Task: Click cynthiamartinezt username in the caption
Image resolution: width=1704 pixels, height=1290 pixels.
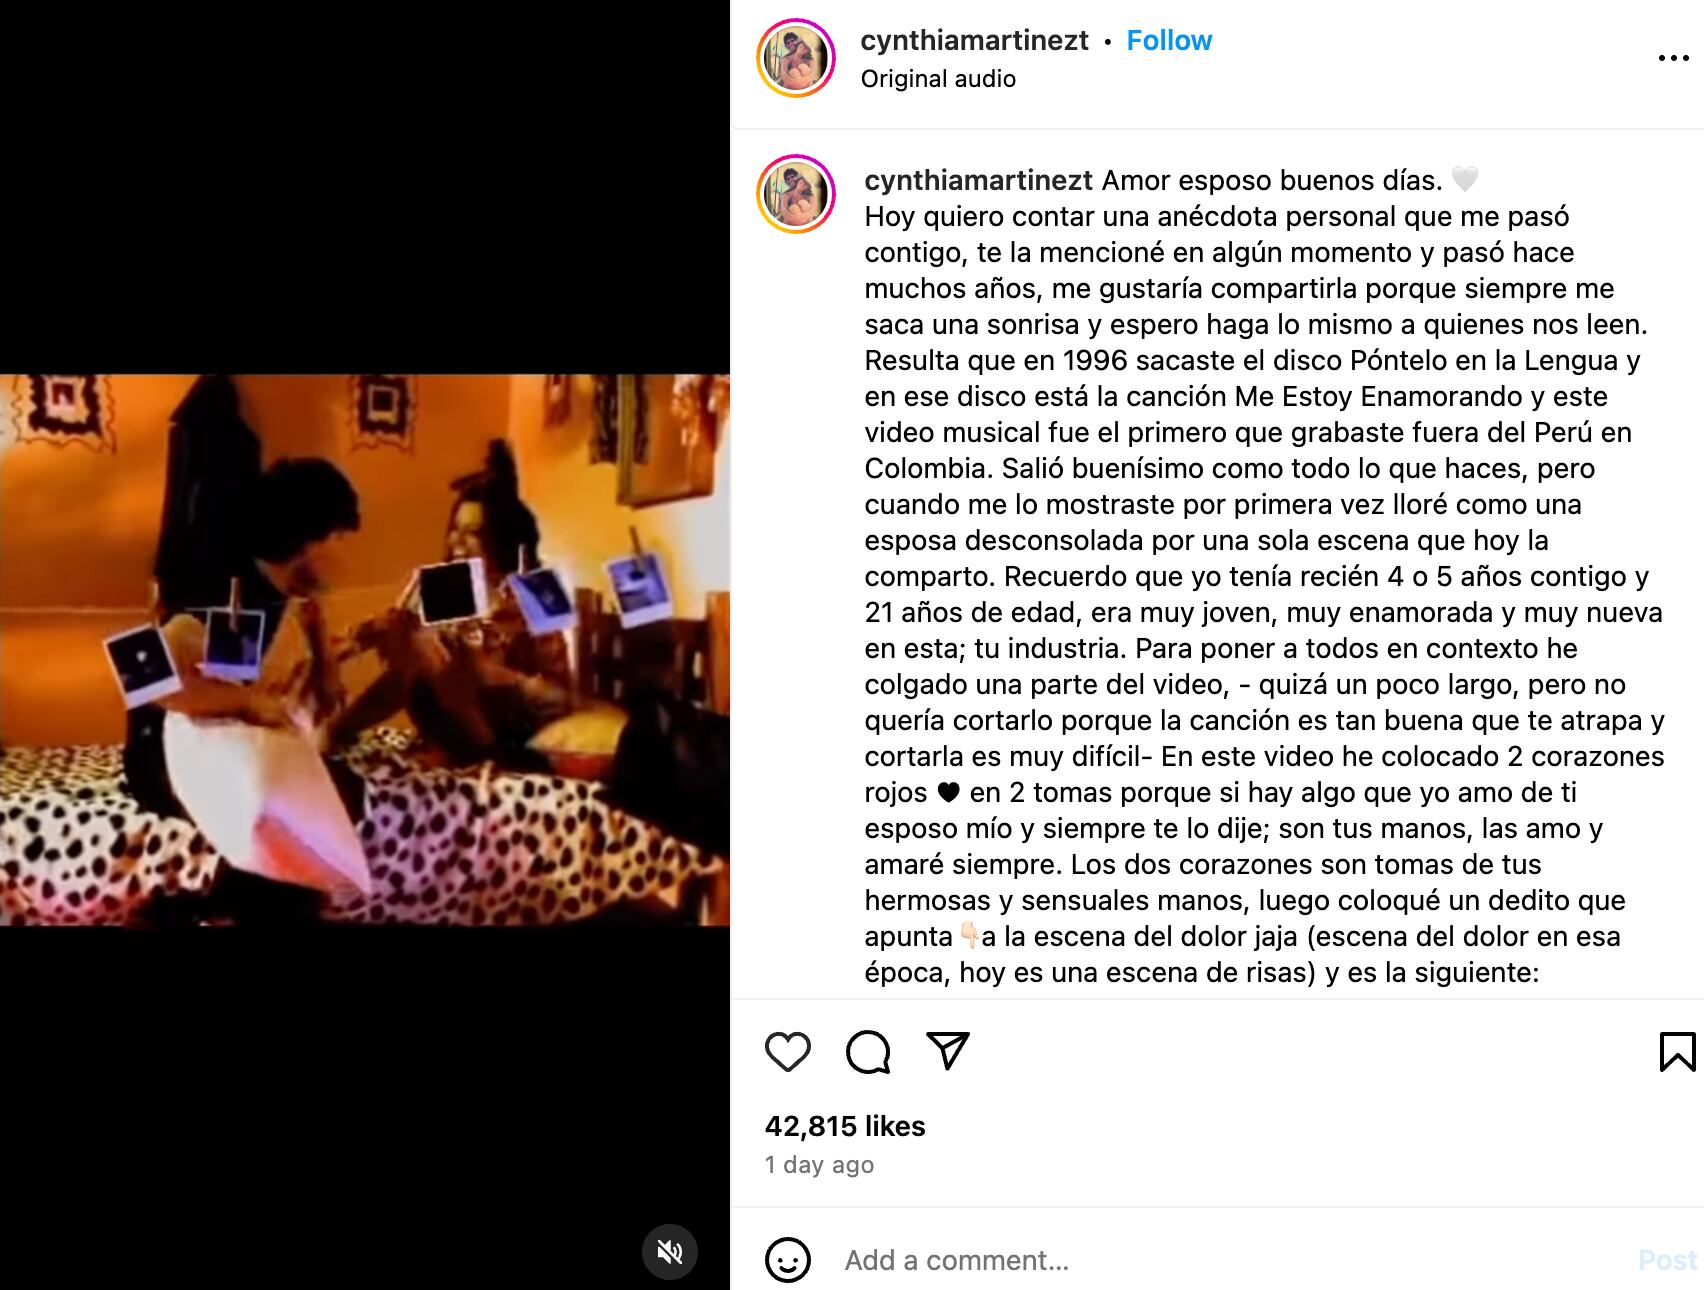Action: [x=978, y=180]
